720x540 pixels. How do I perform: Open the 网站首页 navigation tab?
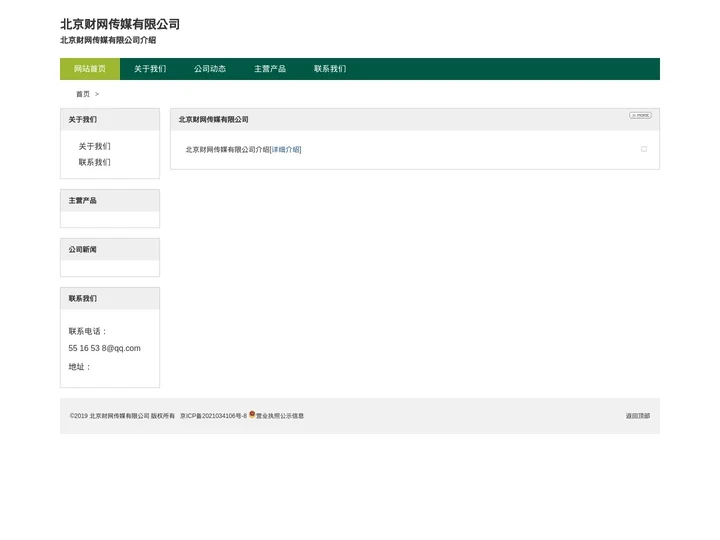click(x=90, y=69)
